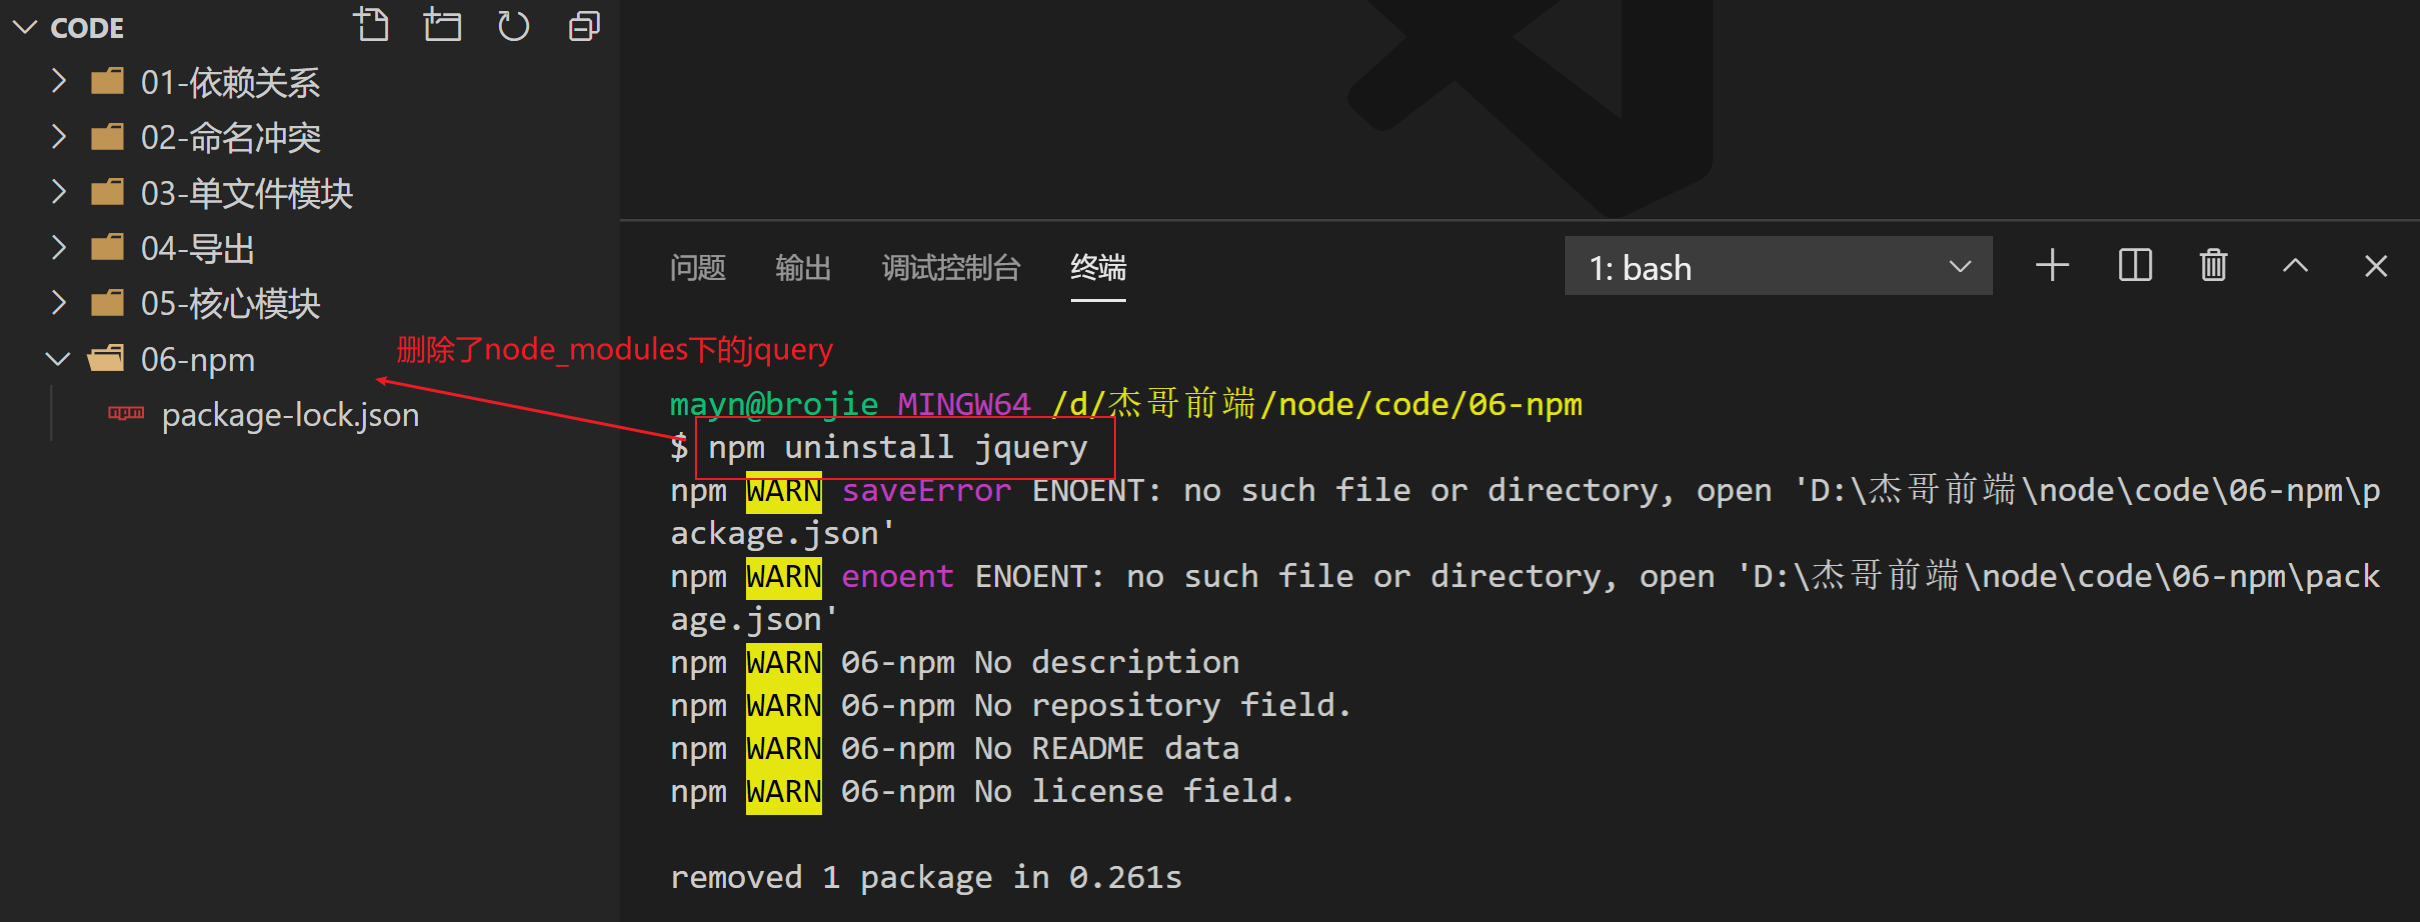
Task: Click the 'npm uninstall jquery' command text
Action: (898, 447)
